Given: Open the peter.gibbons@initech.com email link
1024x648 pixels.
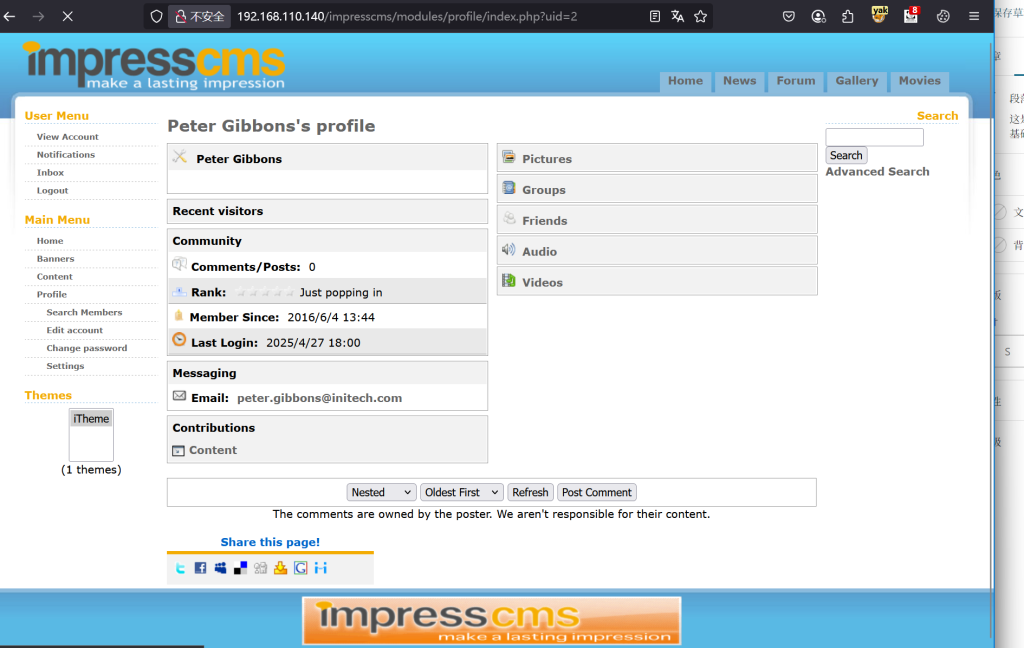Looking at the screenshot, I should tap(319, 398).
